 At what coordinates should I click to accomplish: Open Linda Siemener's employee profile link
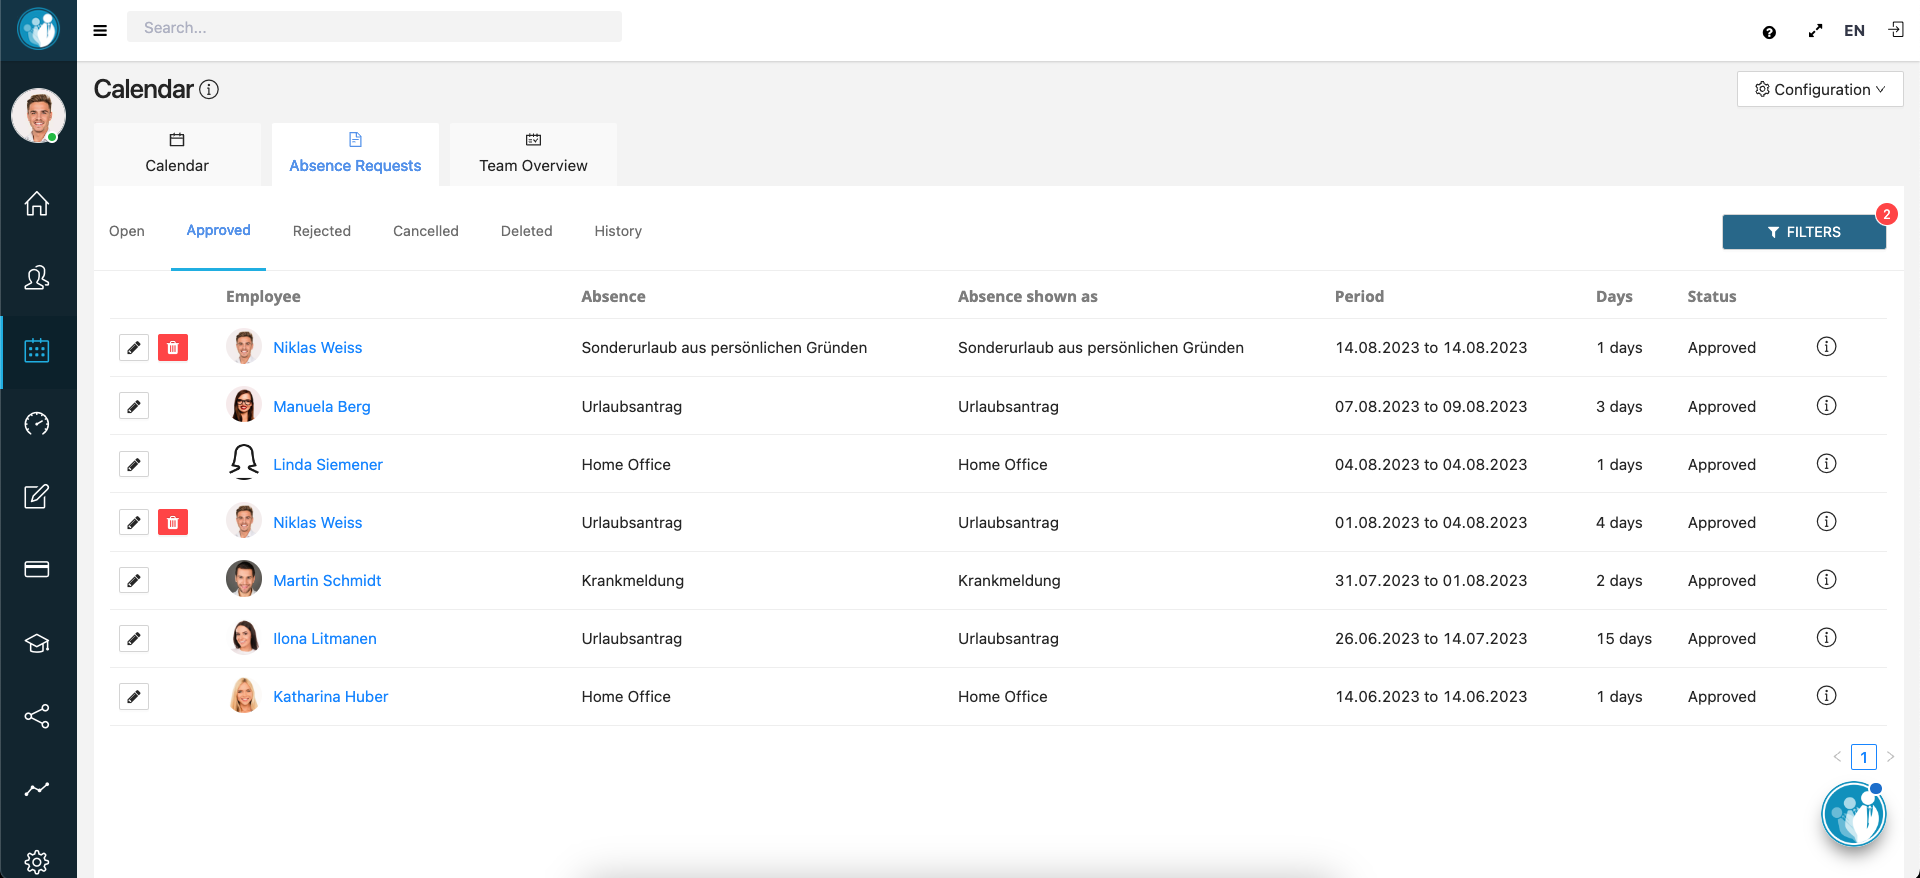[327, 465]
